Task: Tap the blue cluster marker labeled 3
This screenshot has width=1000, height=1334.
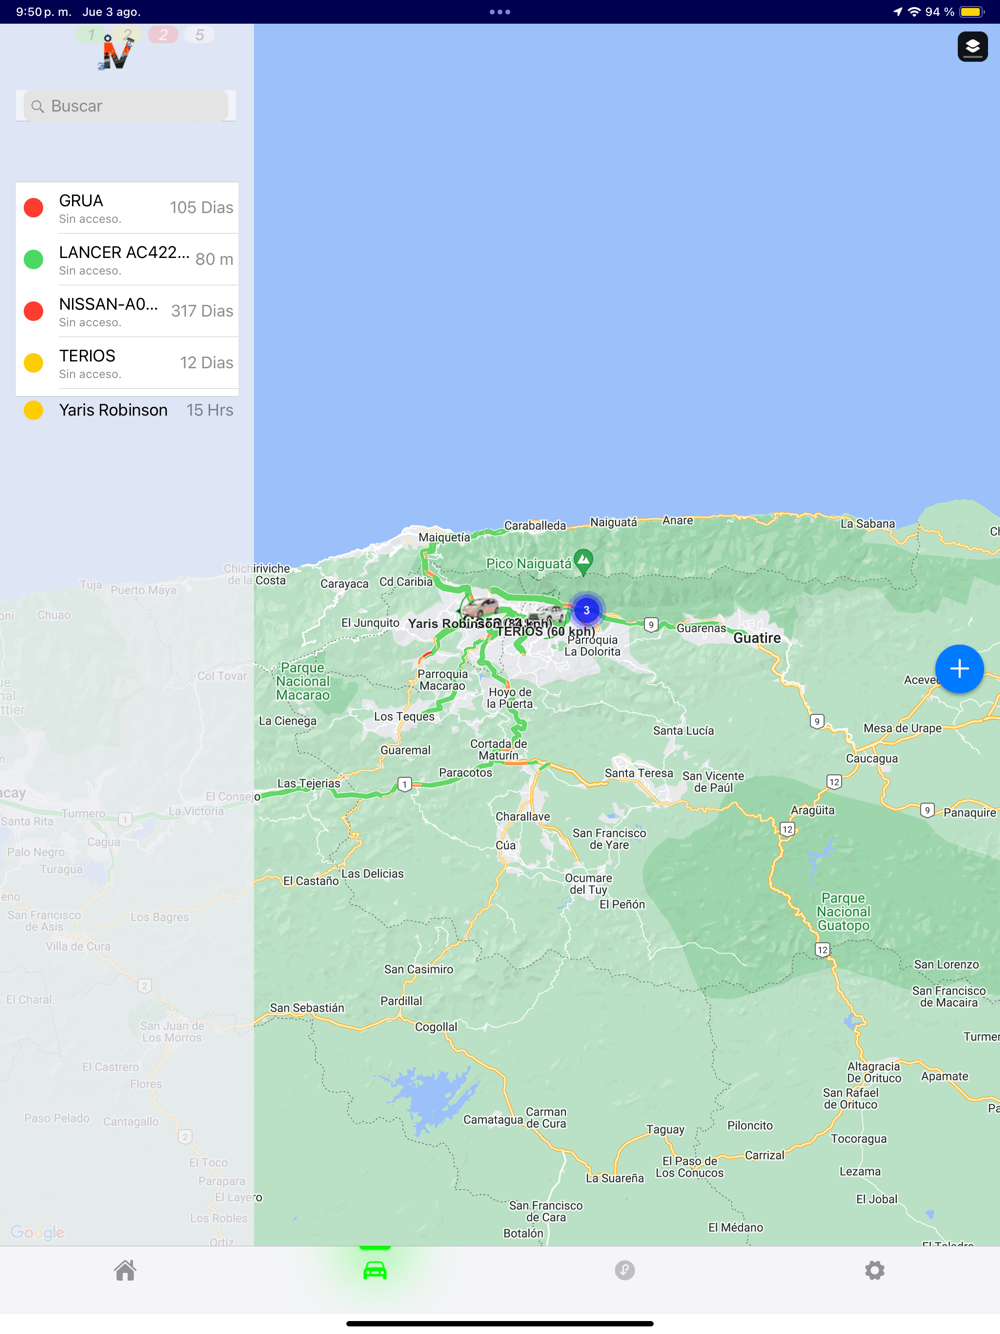Action: coord(587,610)
